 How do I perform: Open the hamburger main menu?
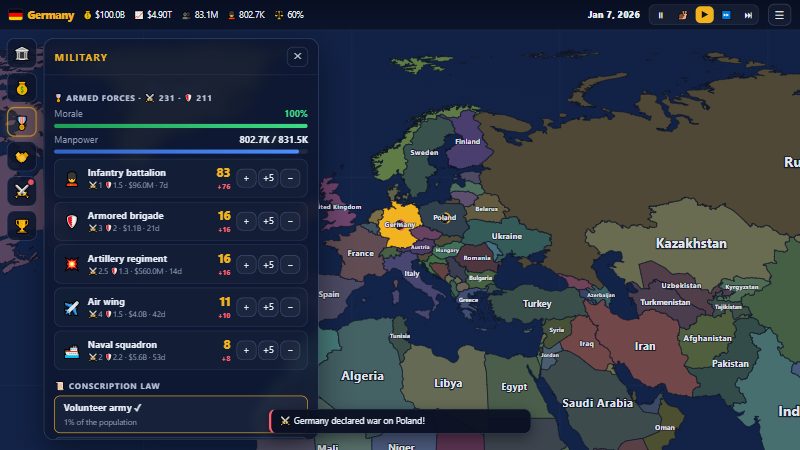tap(779, 15)
